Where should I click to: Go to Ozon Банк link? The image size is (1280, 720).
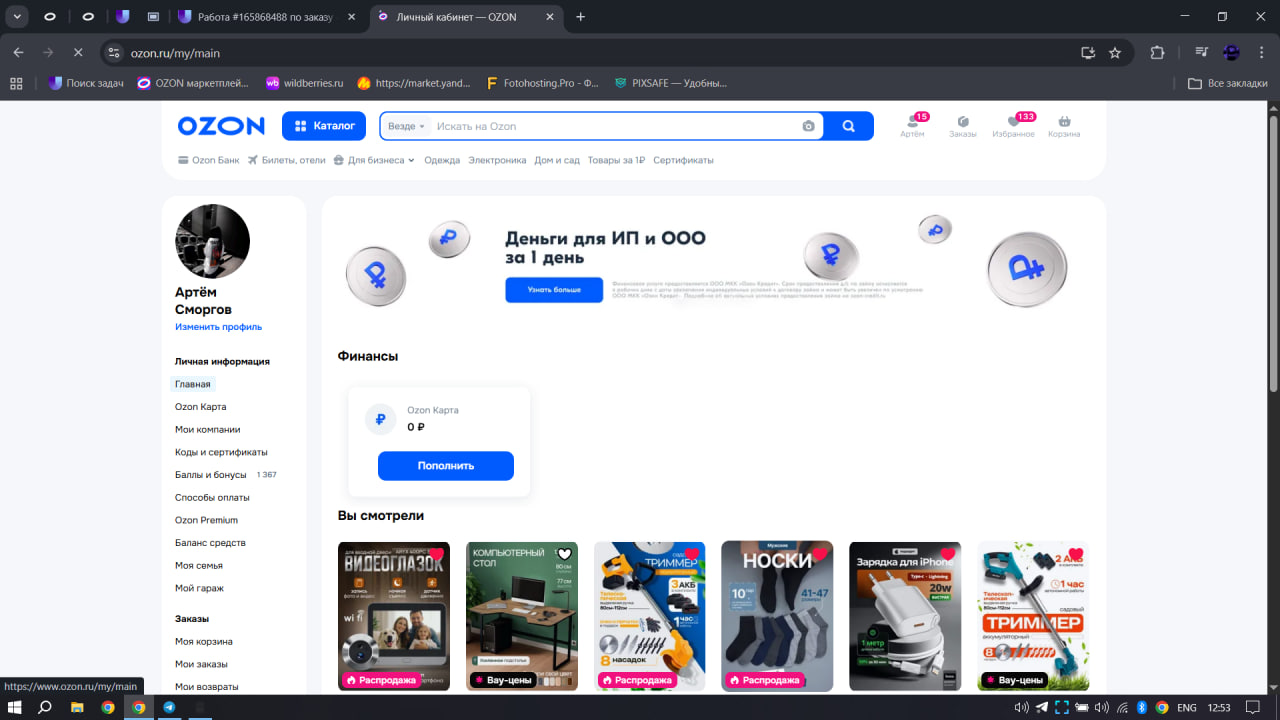[x=209, y=160]
